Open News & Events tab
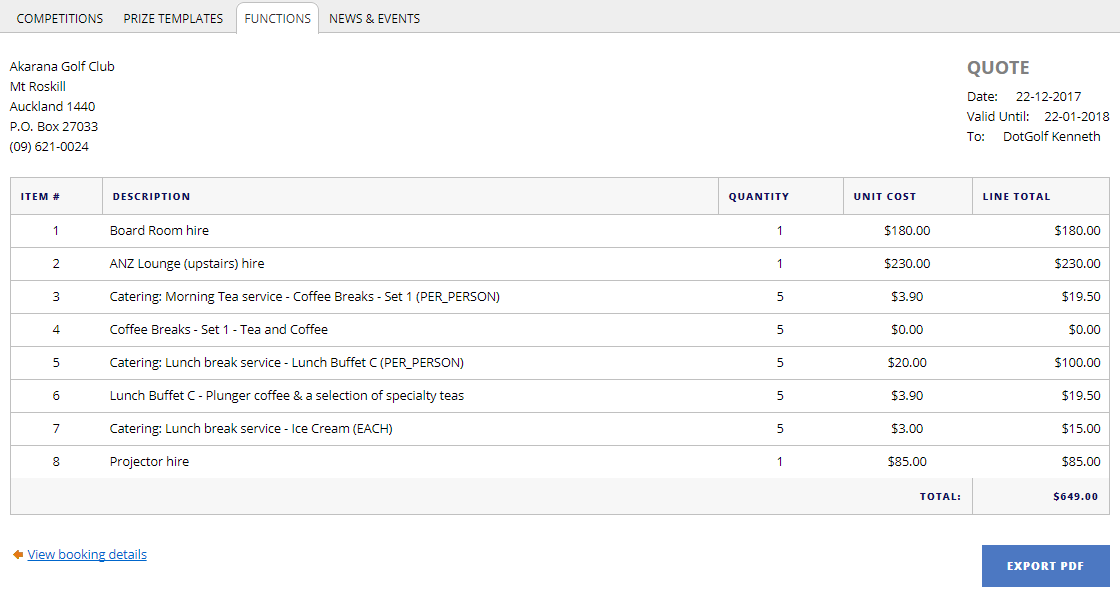The image size is (1120, 608). point(374,18)
